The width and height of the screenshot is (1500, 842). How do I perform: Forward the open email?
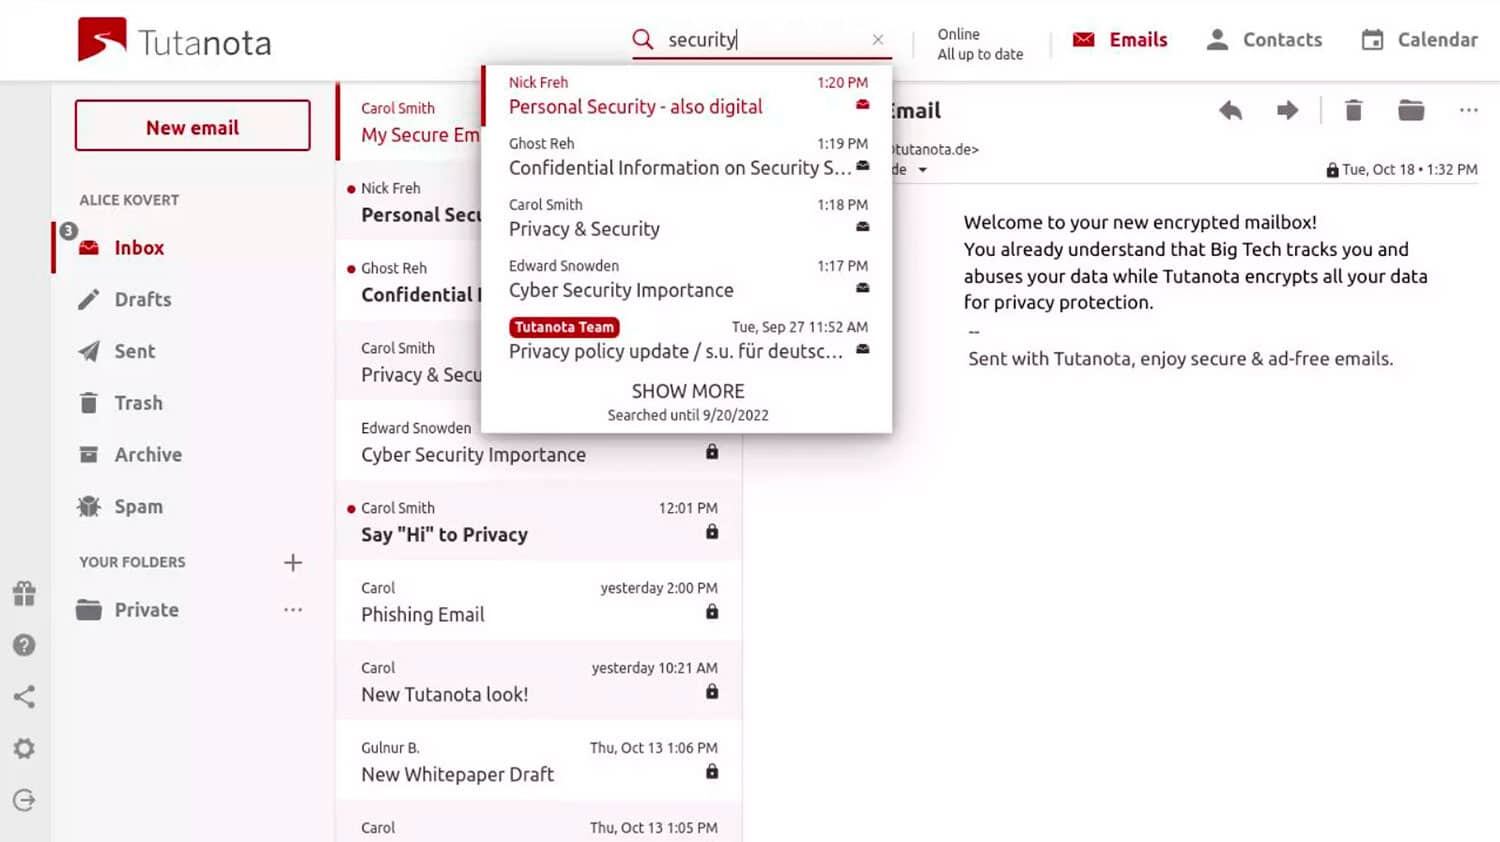(1287, 110)
